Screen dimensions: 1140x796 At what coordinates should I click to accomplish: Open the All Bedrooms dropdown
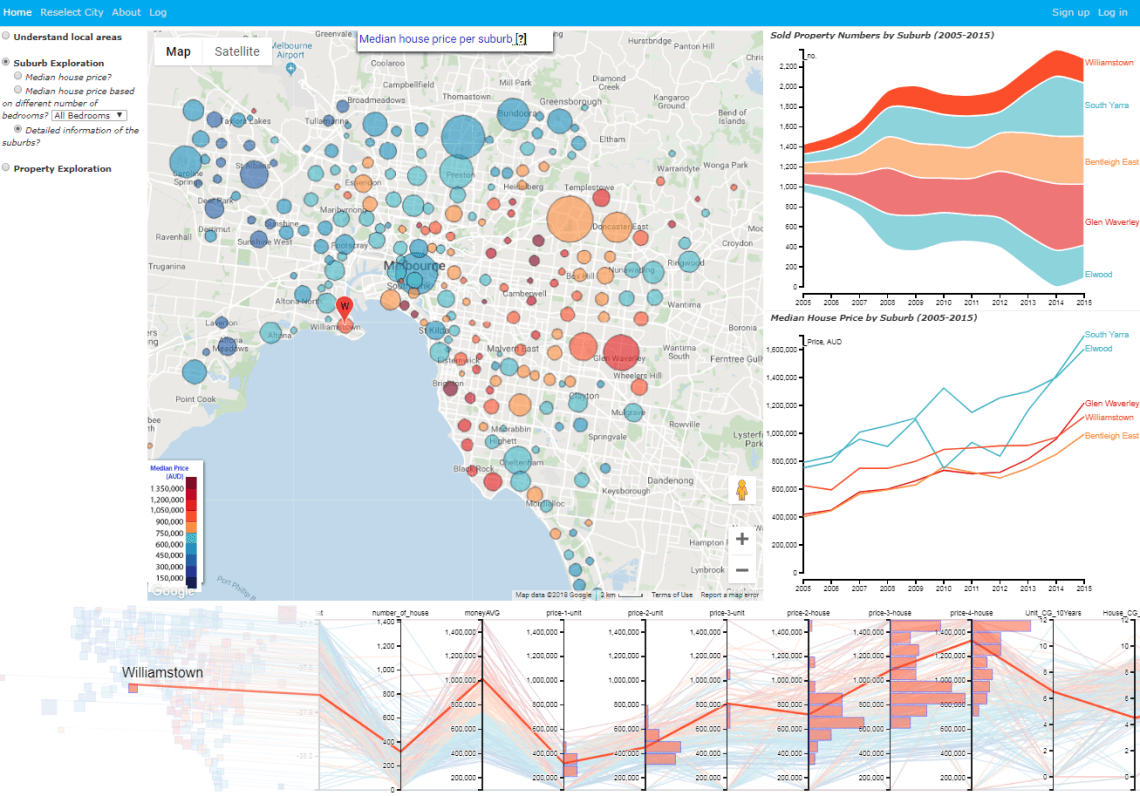tap(89, 116)
